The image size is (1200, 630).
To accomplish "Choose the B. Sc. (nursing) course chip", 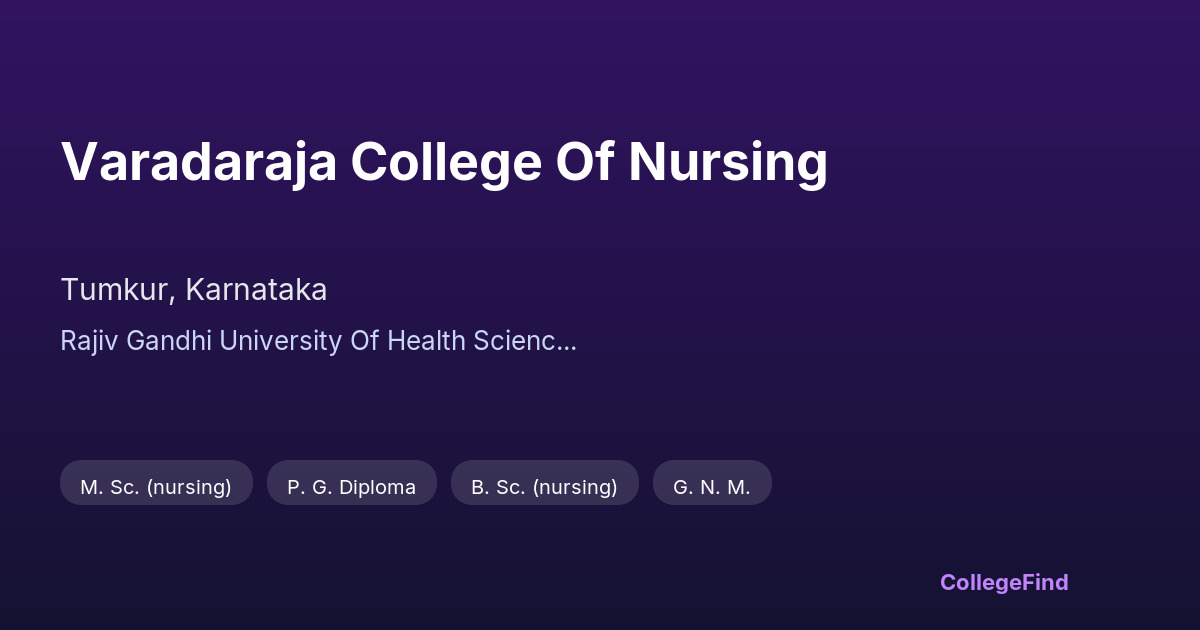I will (544, 487).
